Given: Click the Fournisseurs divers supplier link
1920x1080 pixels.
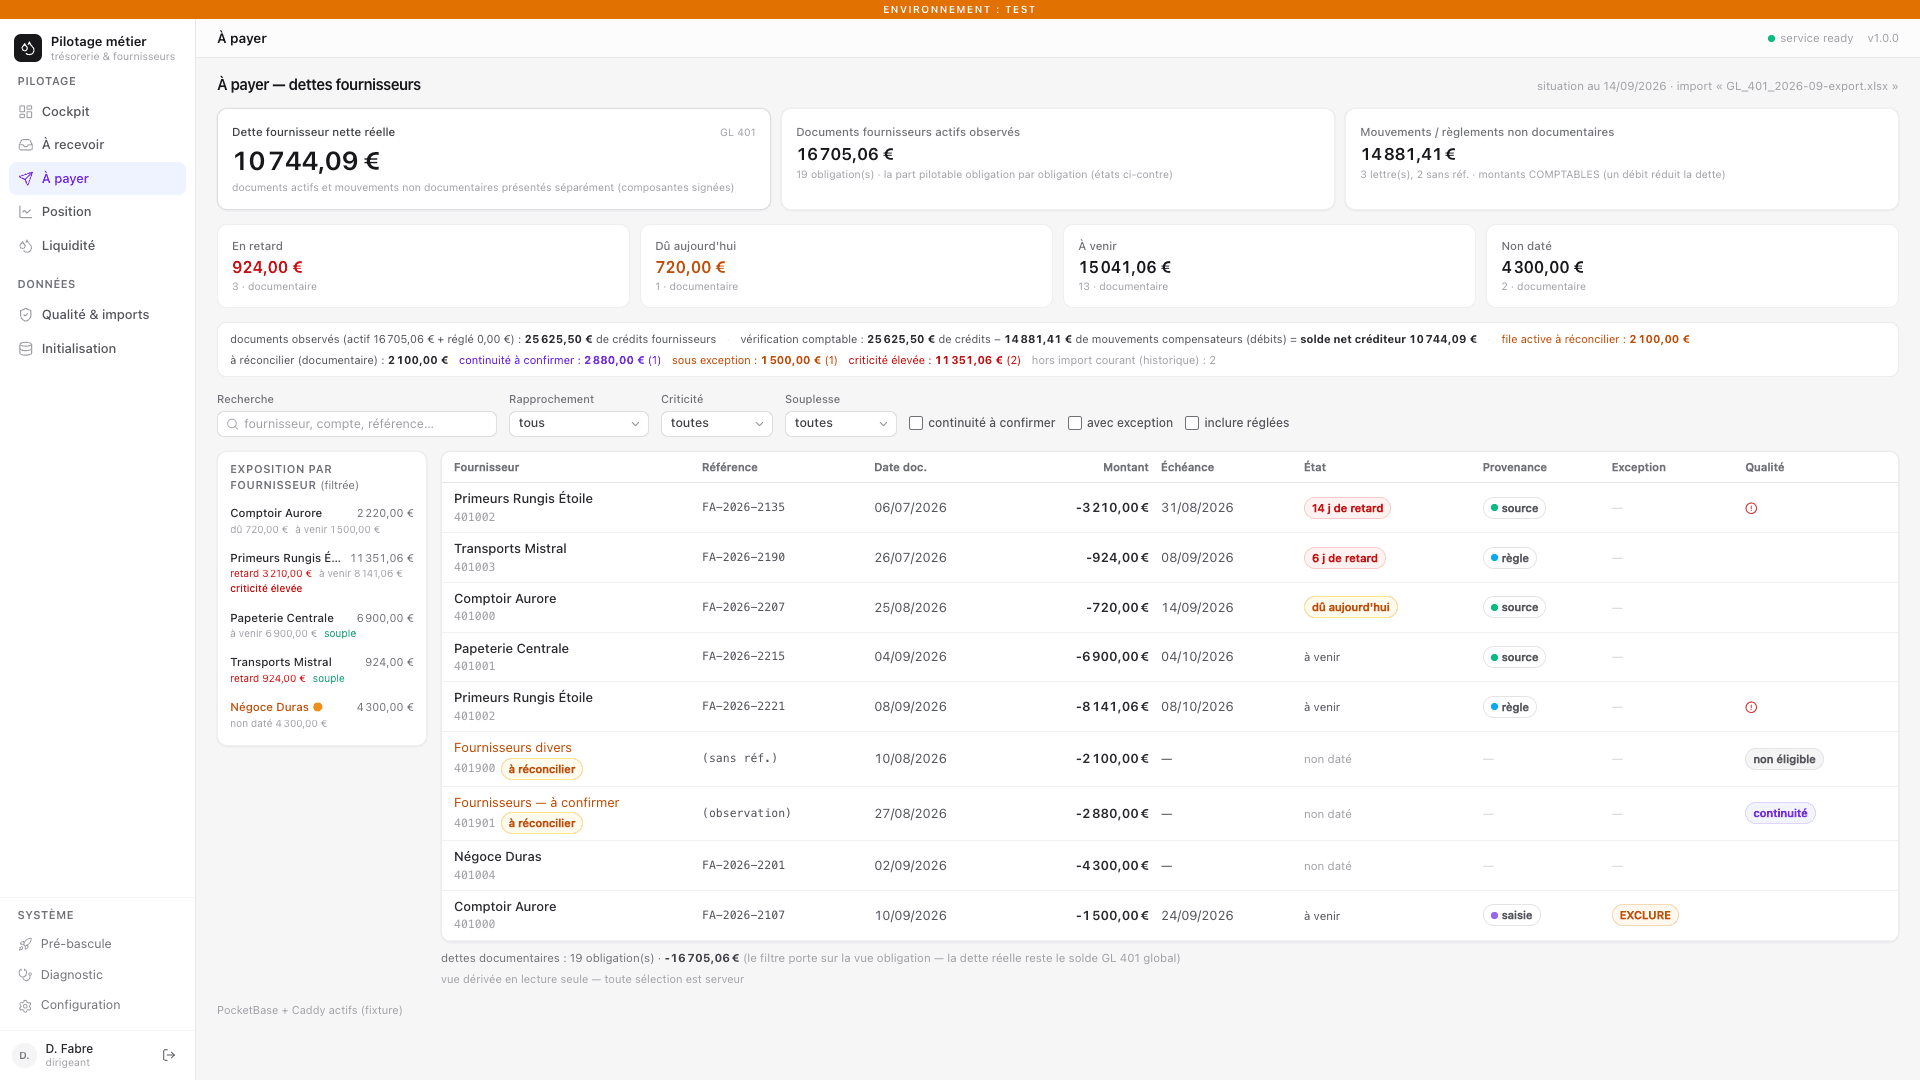Looking at the screenshot, I should pyautogui.click(x=513, y=748).
